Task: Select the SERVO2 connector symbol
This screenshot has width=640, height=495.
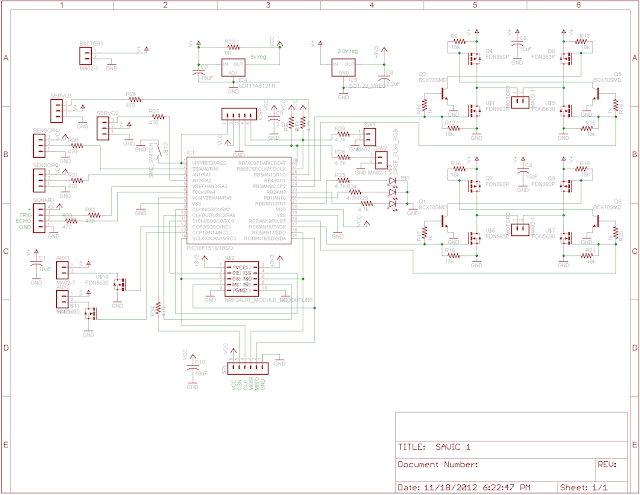Action: tap(102, 128)
